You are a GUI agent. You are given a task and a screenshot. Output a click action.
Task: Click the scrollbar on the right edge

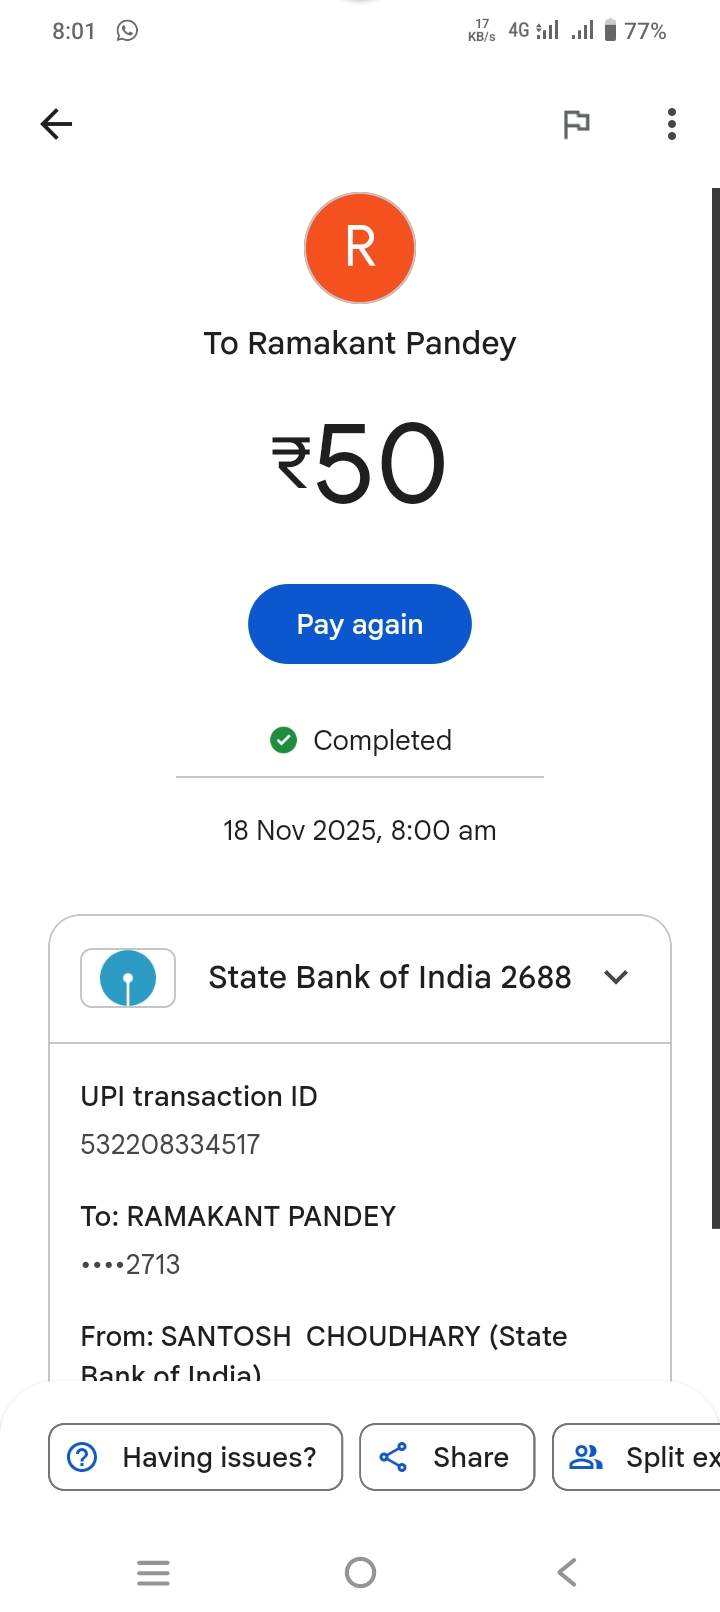pos(715,700)
